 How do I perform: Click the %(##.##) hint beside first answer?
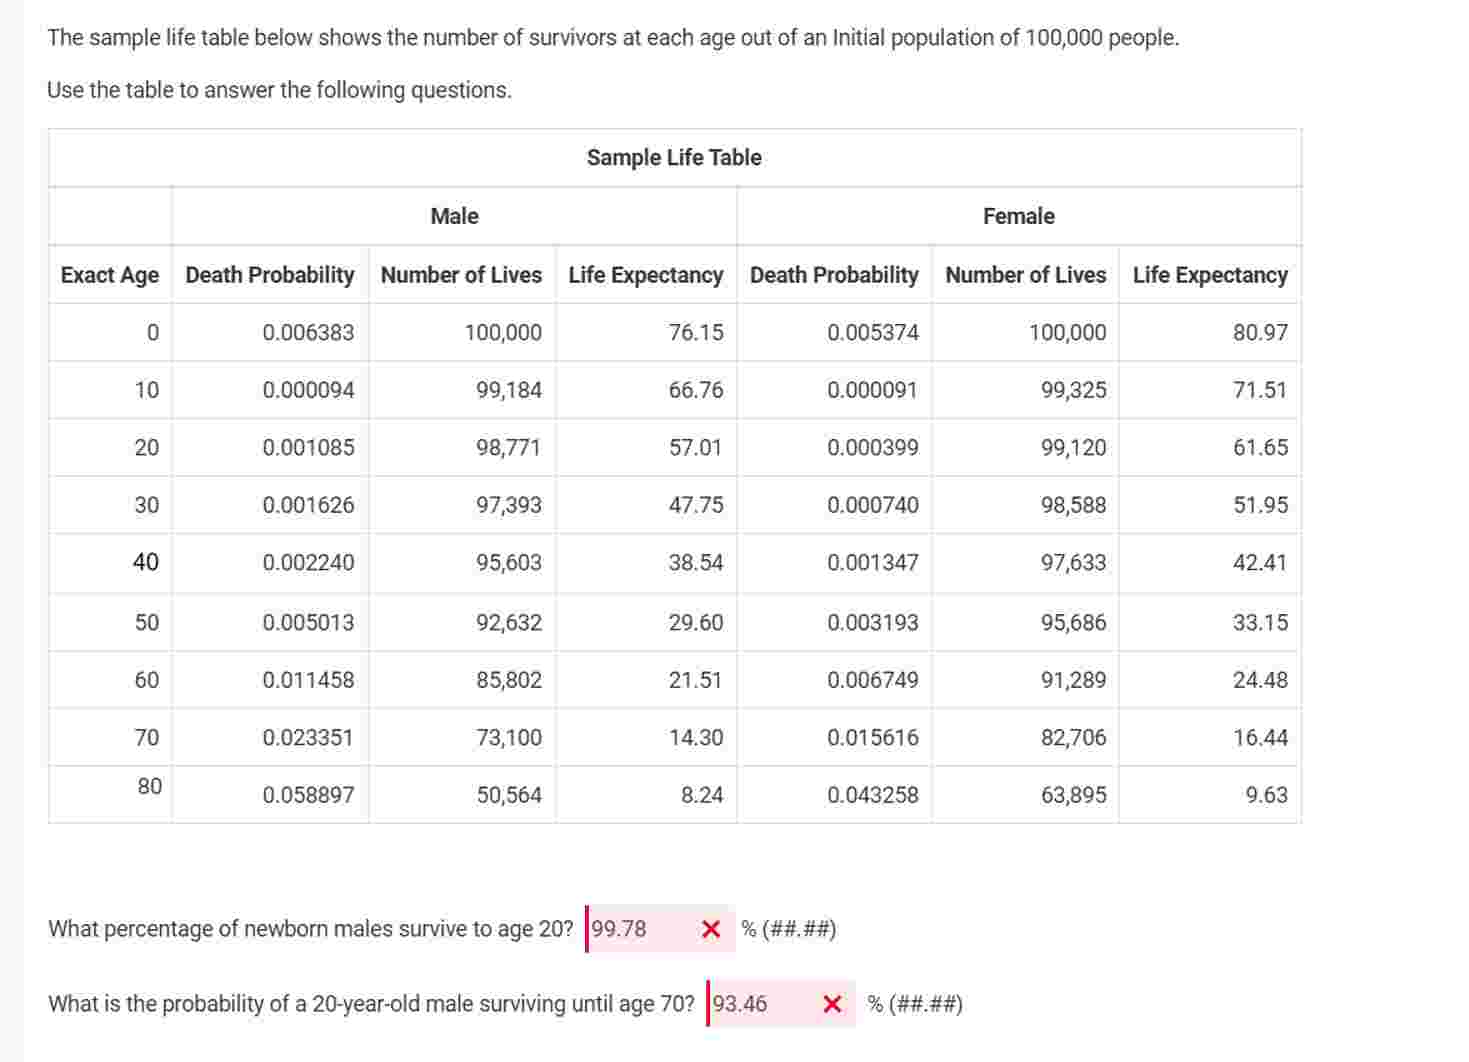pos(789,928)
